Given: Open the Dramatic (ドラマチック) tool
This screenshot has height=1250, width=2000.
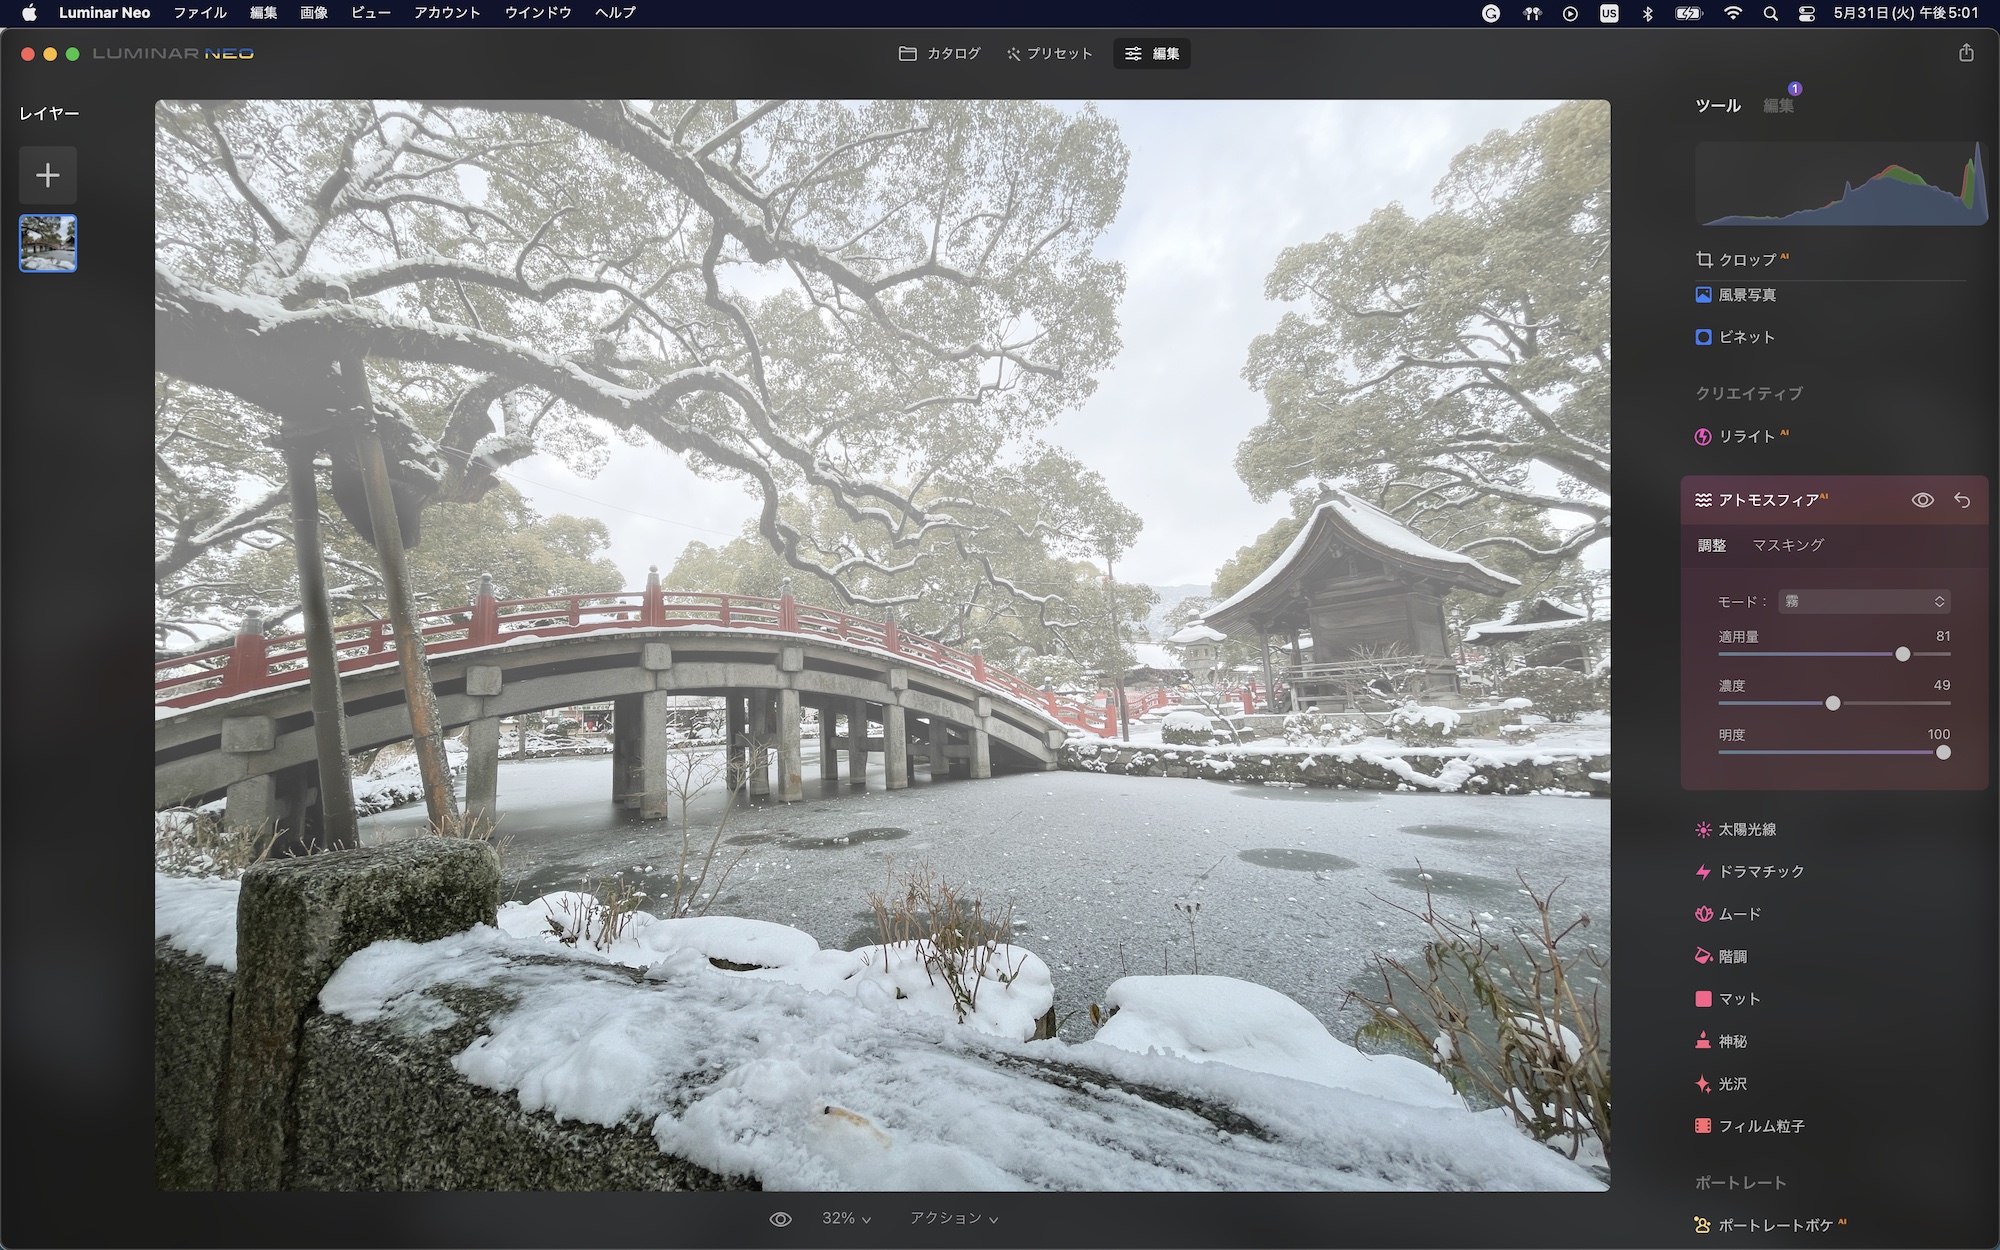Looking at the screenshot, I should 1760,872.
